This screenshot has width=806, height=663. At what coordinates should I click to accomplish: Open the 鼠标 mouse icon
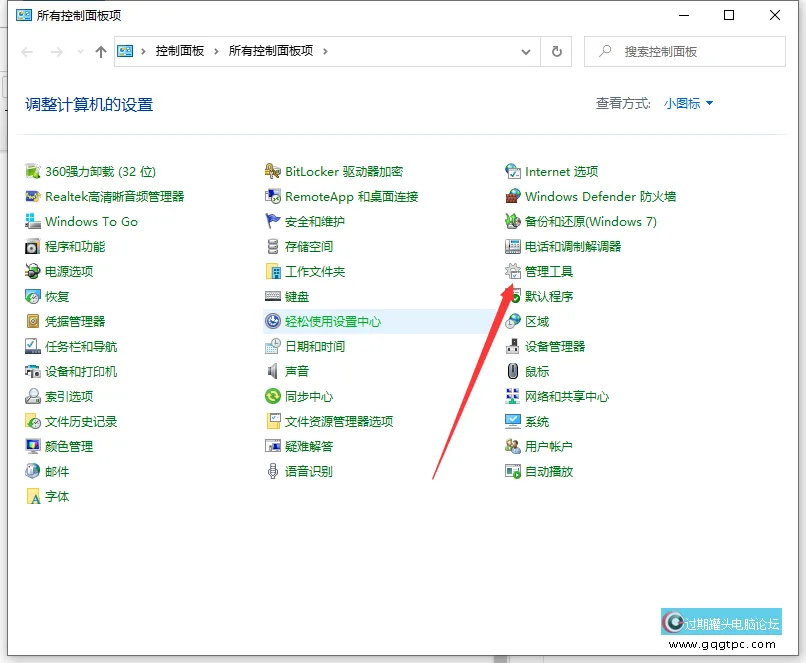tap(513, 372)
